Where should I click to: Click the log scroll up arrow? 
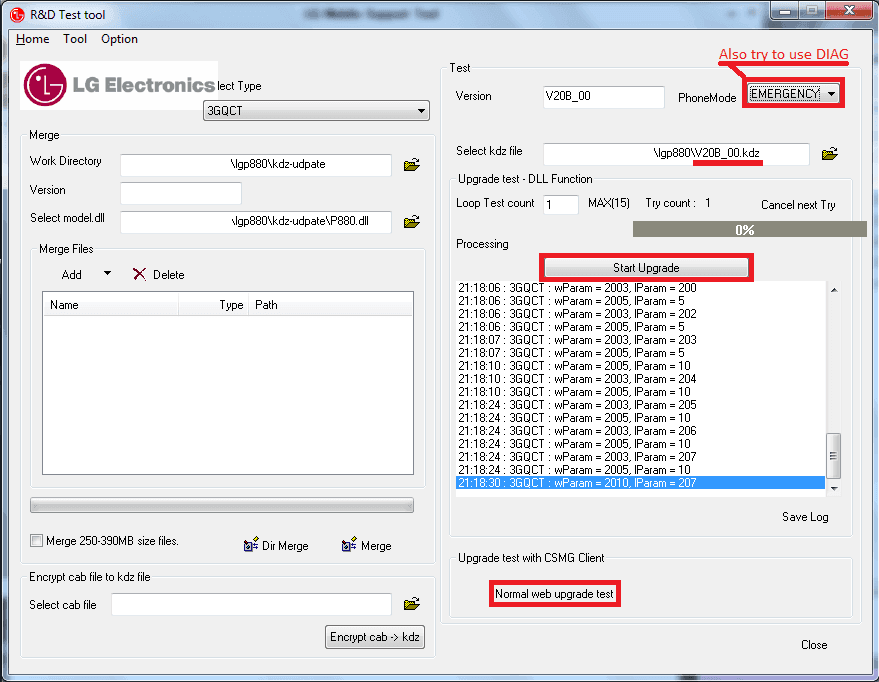(834, 290)
